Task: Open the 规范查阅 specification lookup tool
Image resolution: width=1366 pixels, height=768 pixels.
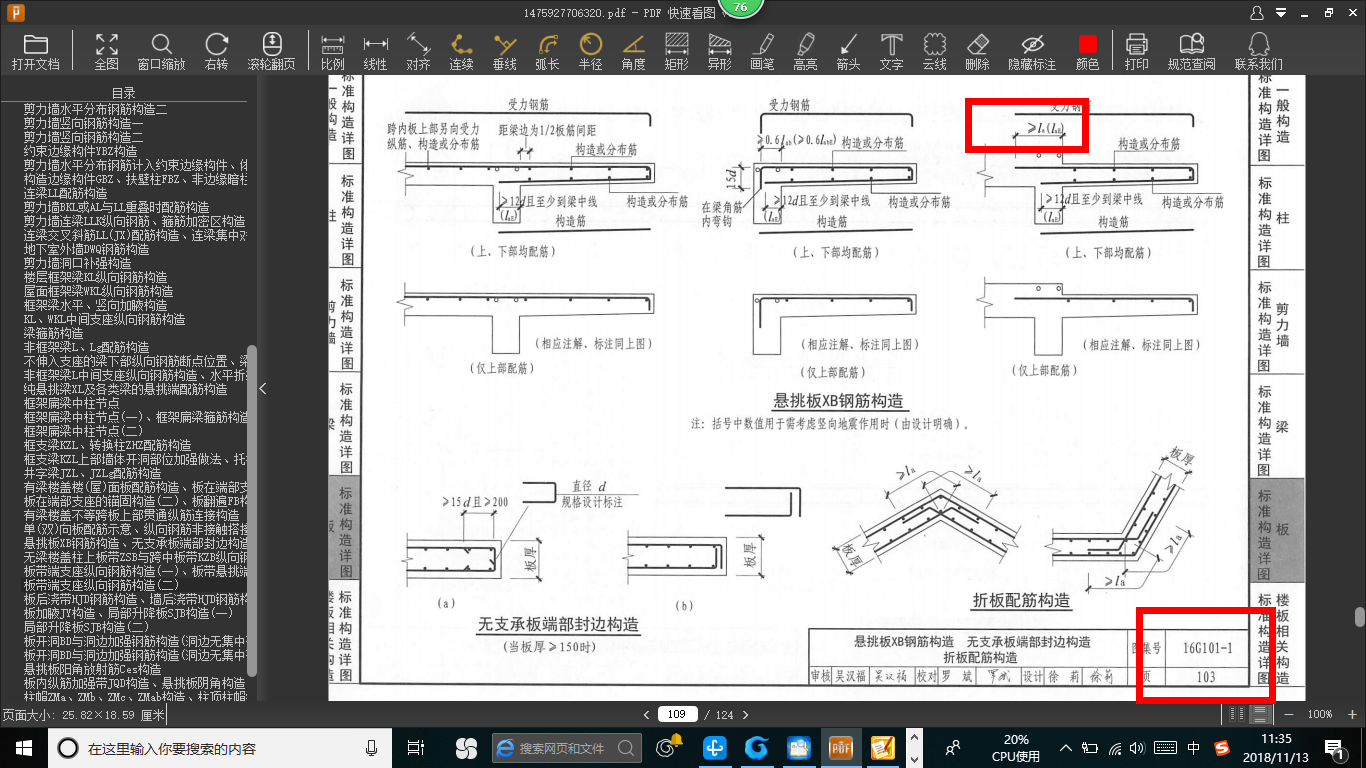Action: coord(1191,51)
